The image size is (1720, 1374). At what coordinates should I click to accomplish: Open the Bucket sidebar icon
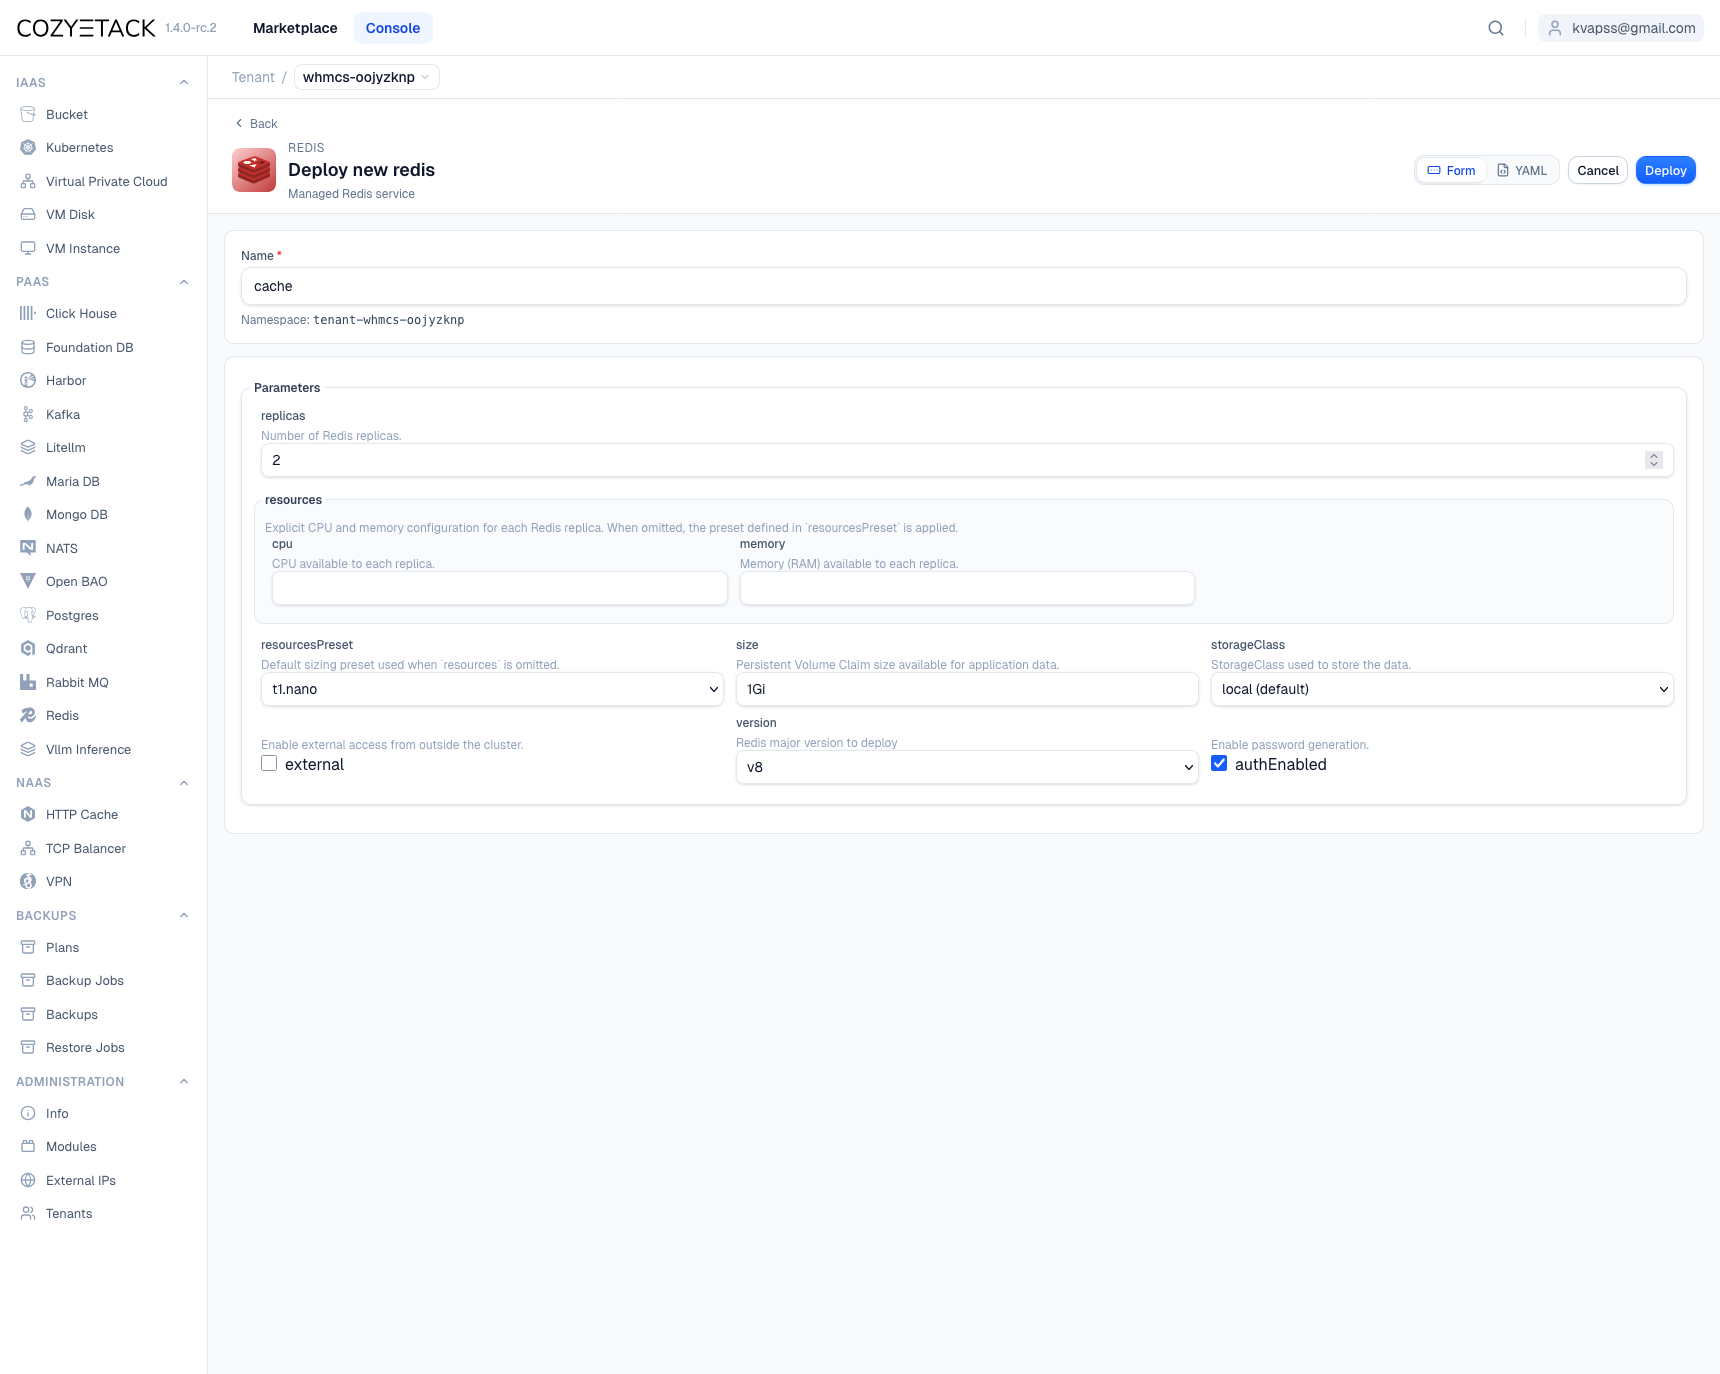(28, 114)
